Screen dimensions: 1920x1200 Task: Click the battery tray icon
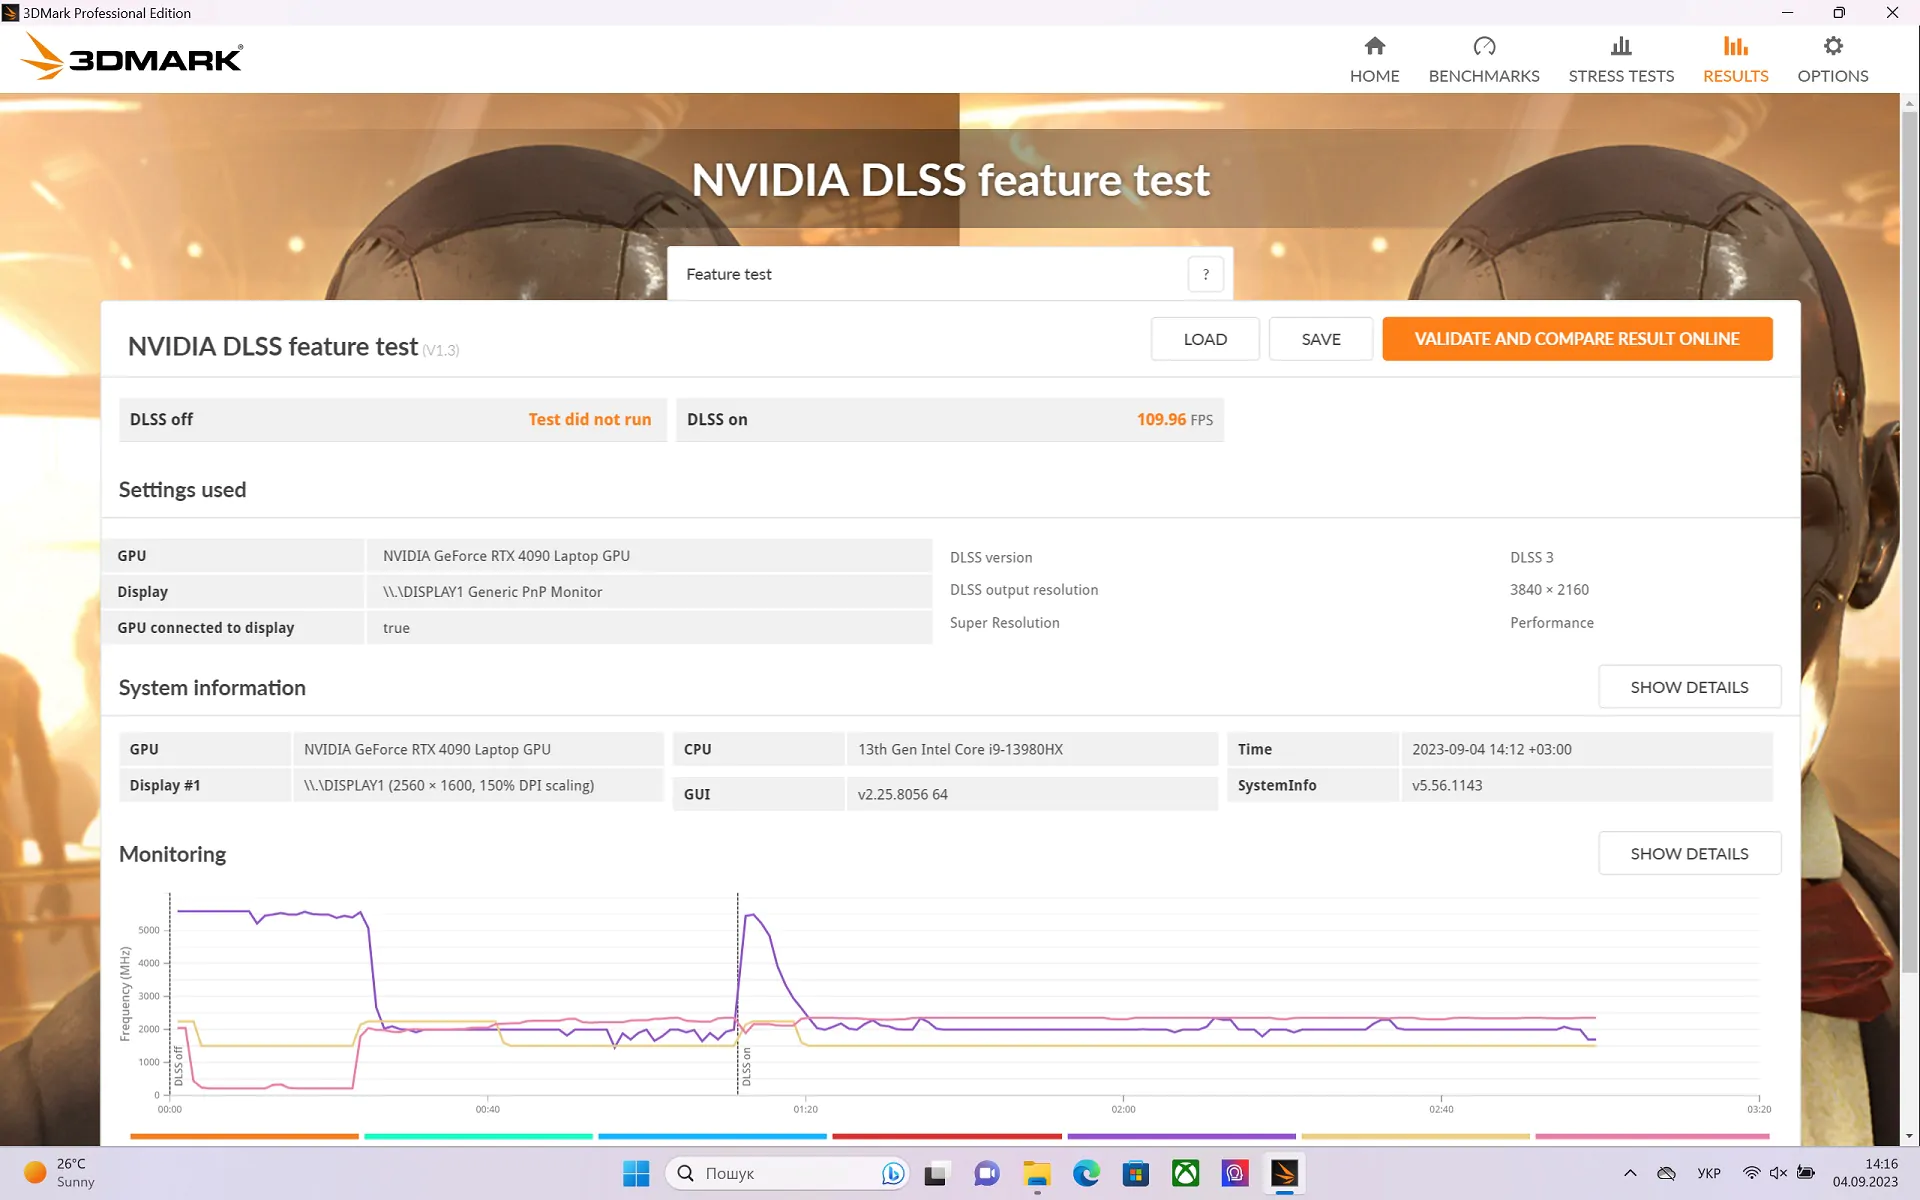1806,1173
